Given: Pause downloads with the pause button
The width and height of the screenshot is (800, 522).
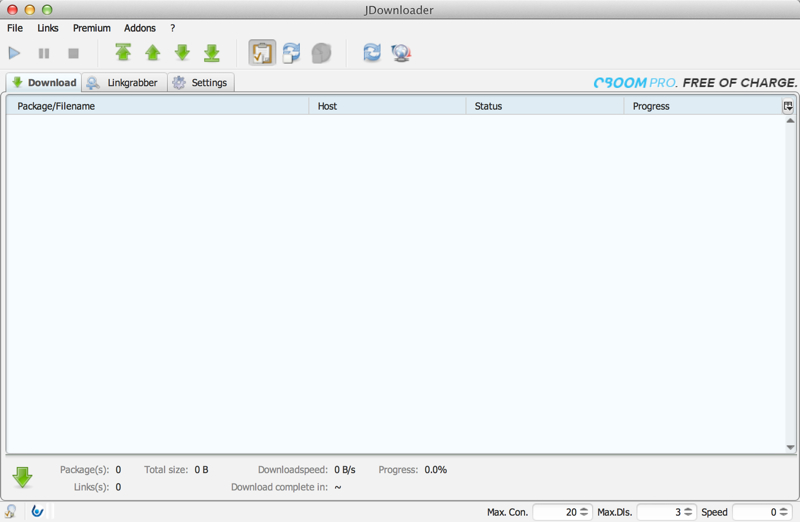Looking at the screenshot, I should 44,53.
